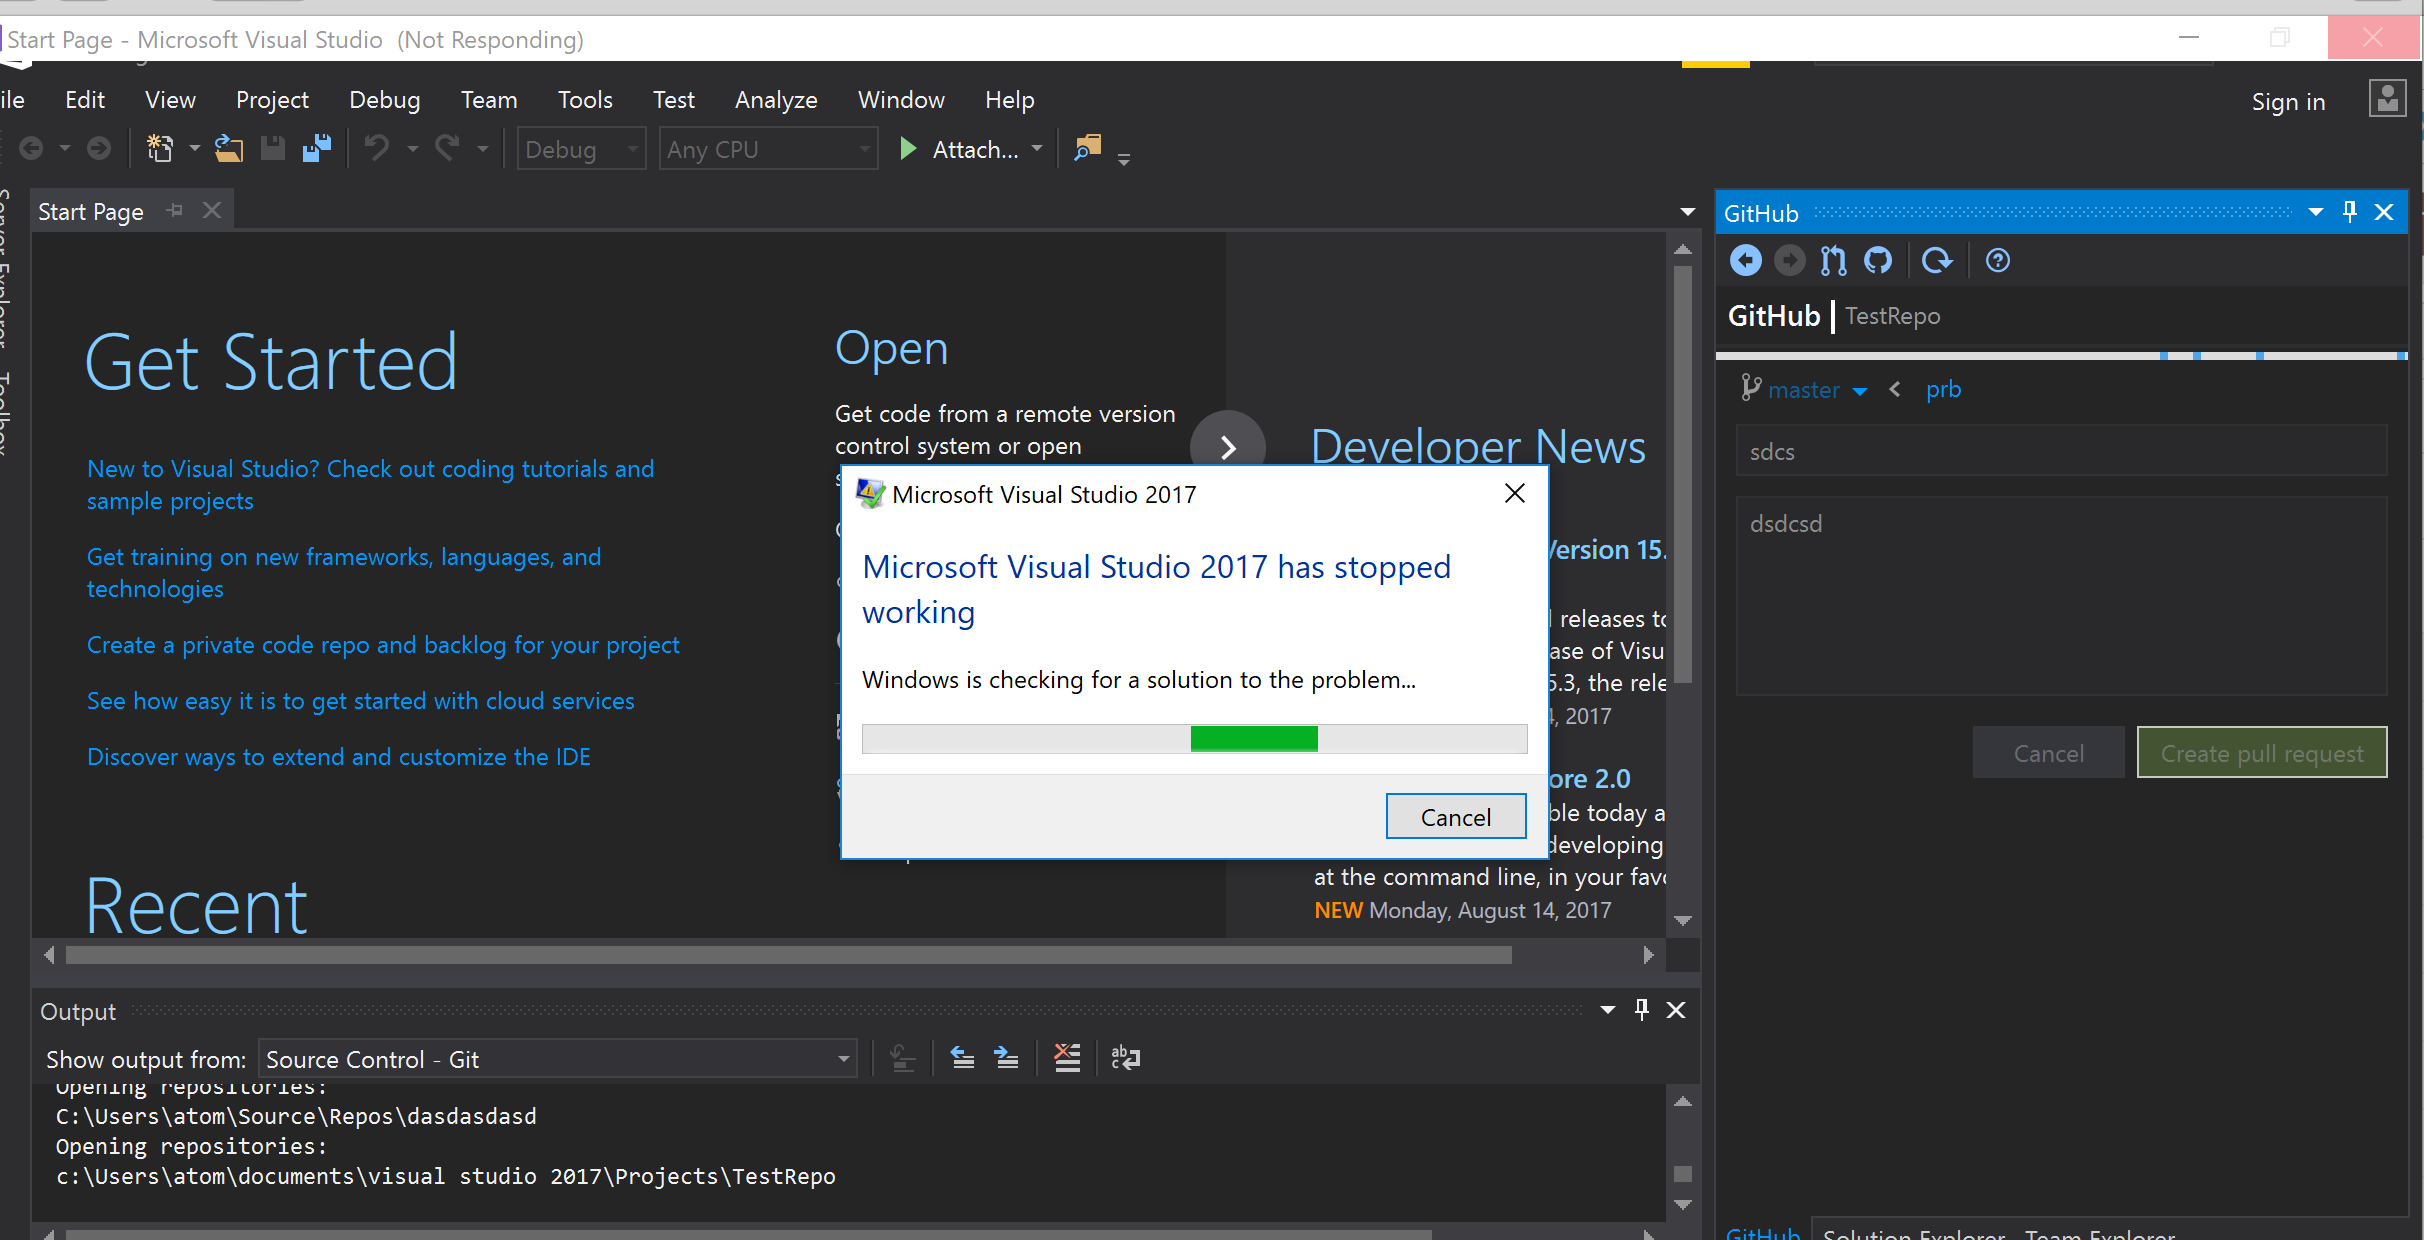
Task: Click the Save All icon in the toolbar
Action: point(317,148)
